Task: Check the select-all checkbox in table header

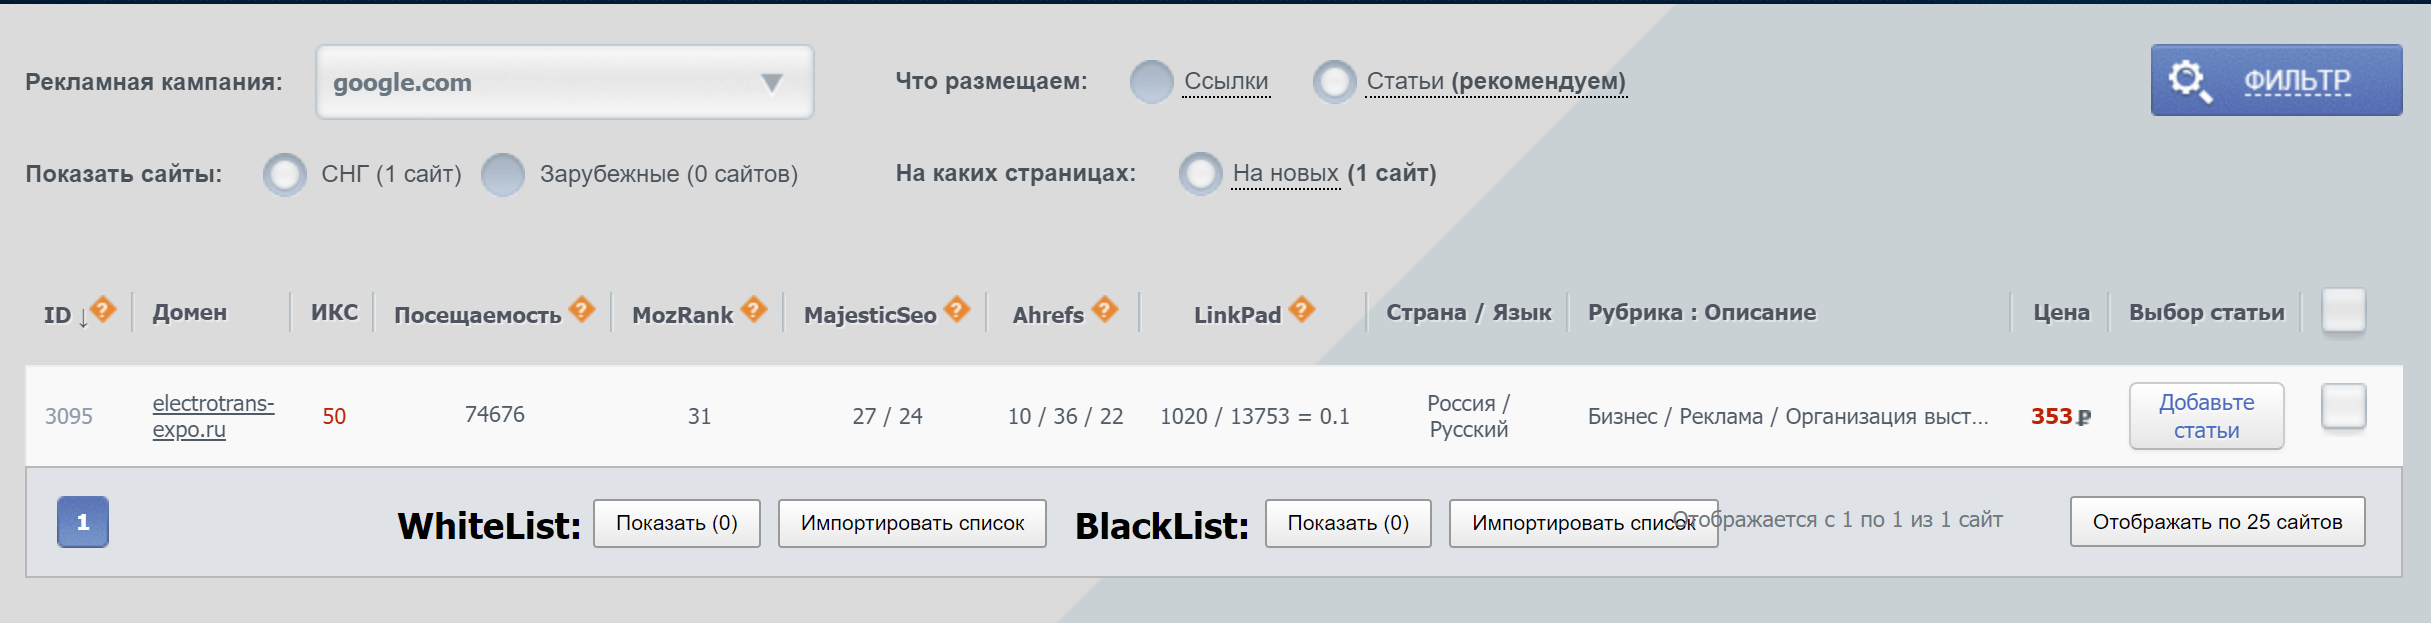Action: (x=2343, y=310)
